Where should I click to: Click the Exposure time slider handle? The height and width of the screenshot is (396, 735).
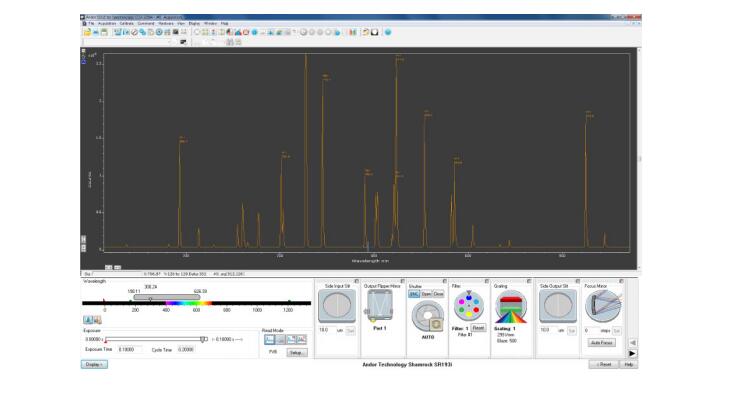click(x=203, y=339)
